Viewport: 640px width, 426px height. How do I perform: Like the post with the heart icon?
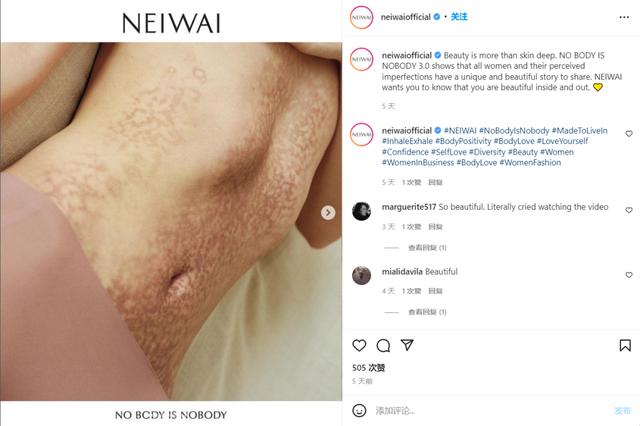[x=359, y=346]
